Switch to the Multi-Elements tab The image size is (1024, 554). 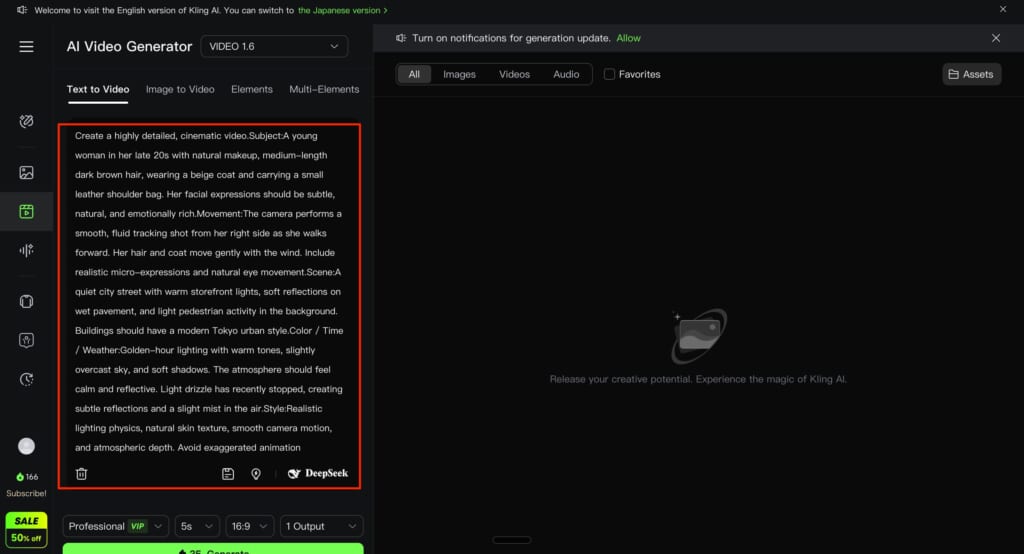324,89
